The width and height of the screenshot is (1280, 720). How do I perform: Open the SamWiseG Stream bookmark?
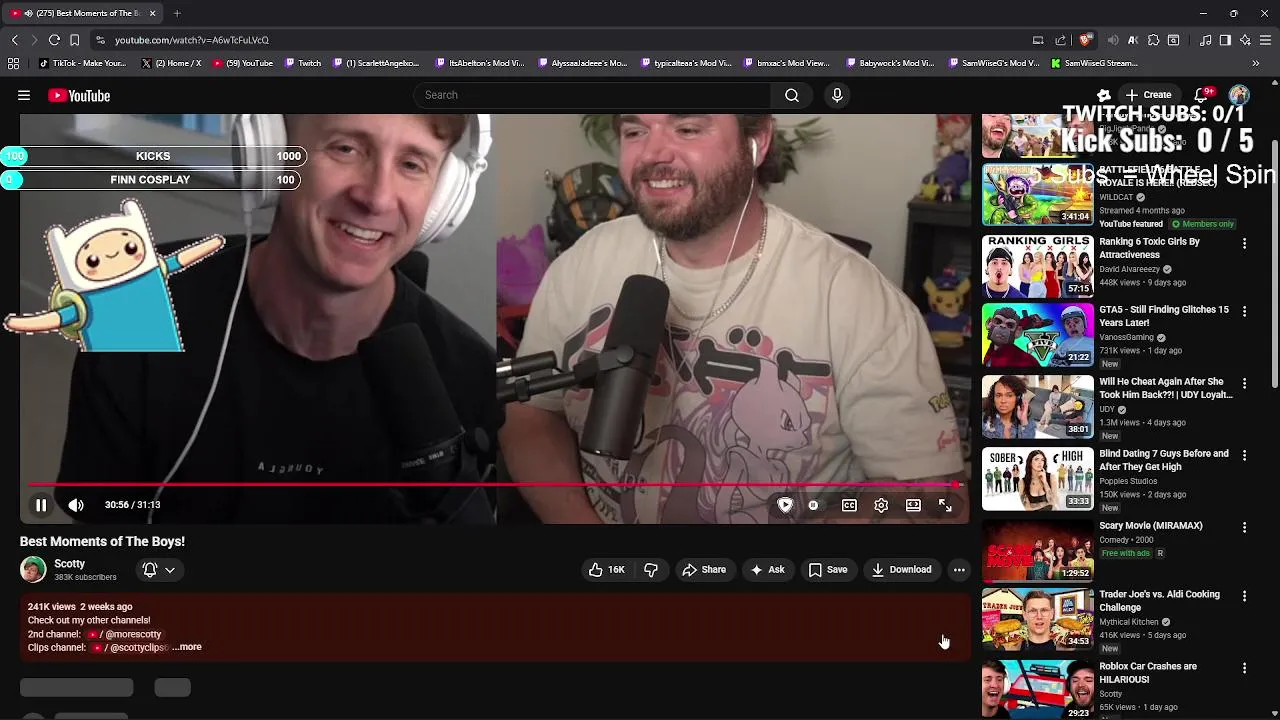1094,63
